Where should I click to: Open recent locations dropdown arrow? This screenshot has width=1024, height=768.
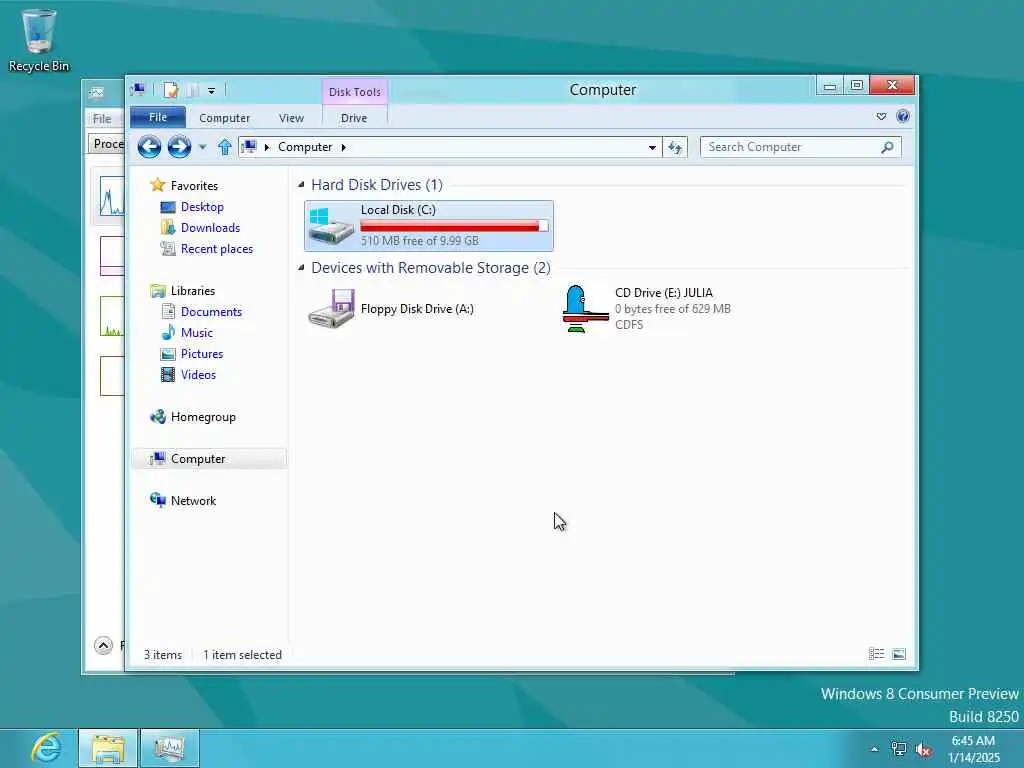[x=202, y=148]
